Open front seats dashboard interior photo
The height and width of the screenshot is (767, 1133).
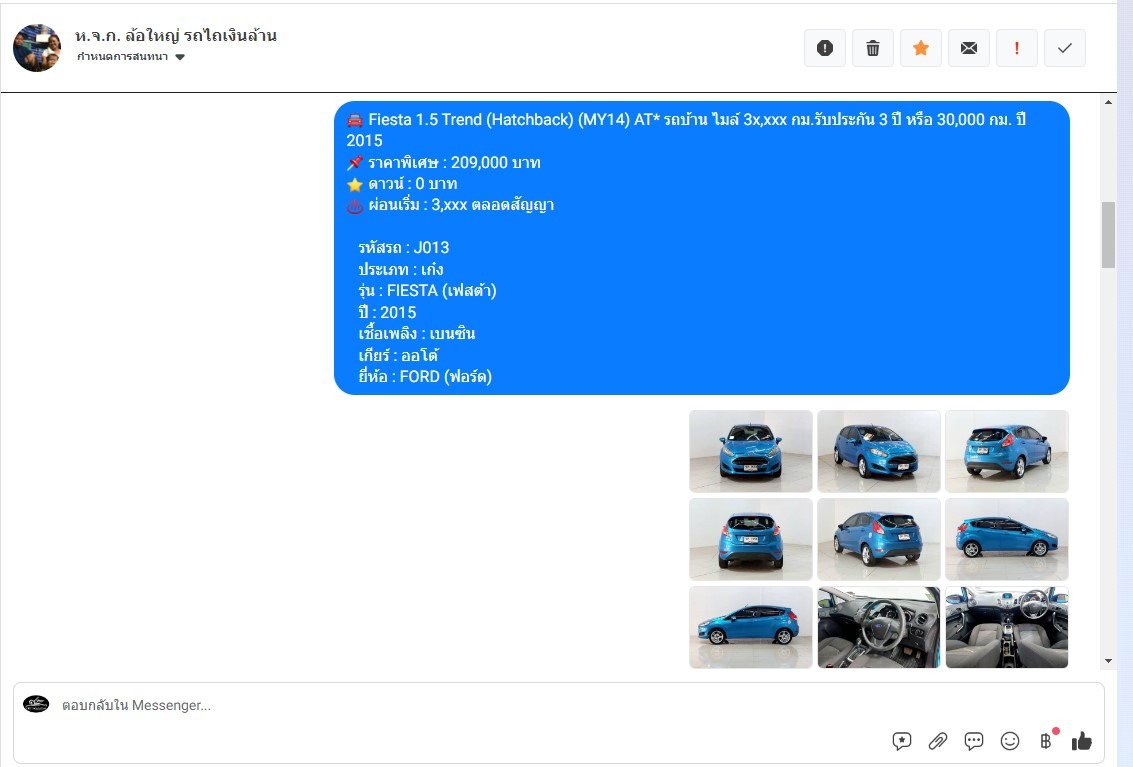(1007, 627)
